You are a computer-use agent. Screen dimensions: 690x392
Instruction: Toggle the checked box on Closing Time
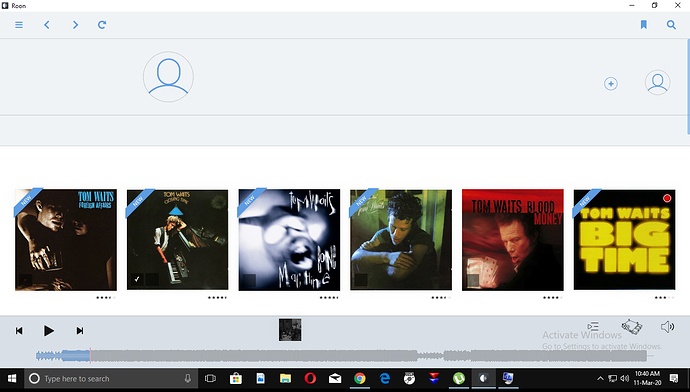[137, 279]
